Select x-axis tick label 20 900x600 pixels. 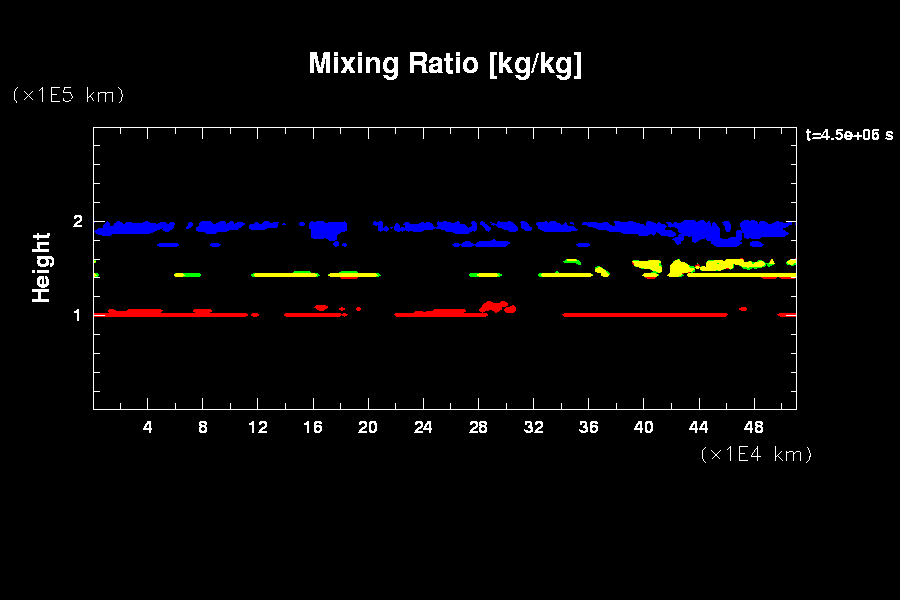click(368, 428)
